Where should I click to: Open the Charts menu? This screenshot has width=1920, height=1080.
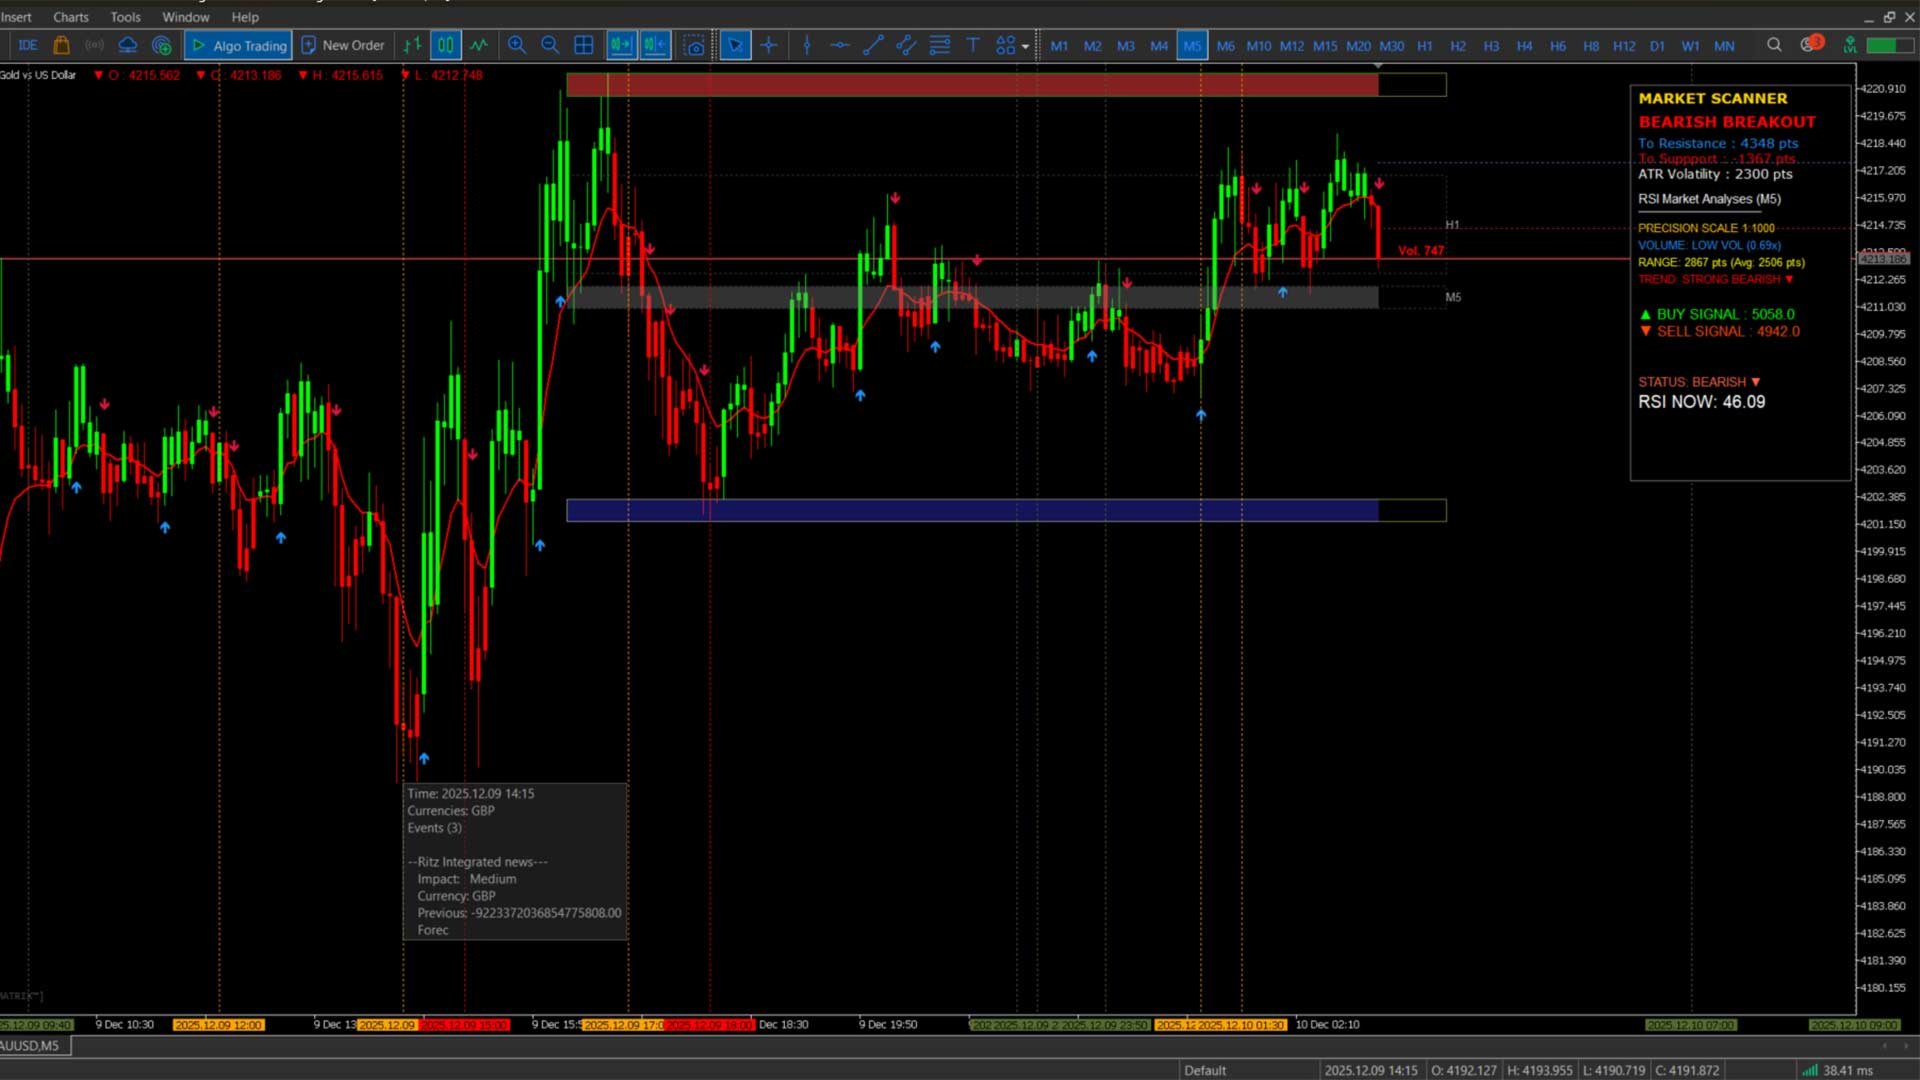[70, 17]
